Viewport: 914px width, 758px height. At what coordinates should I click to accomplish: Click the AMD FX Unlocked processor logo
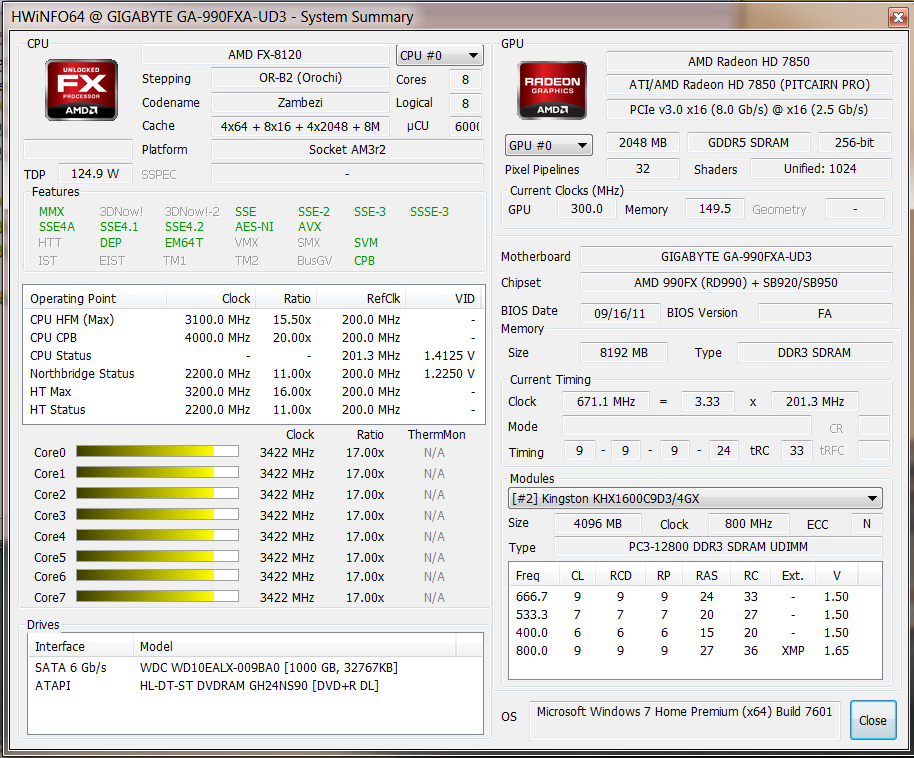tap(82, 90)
